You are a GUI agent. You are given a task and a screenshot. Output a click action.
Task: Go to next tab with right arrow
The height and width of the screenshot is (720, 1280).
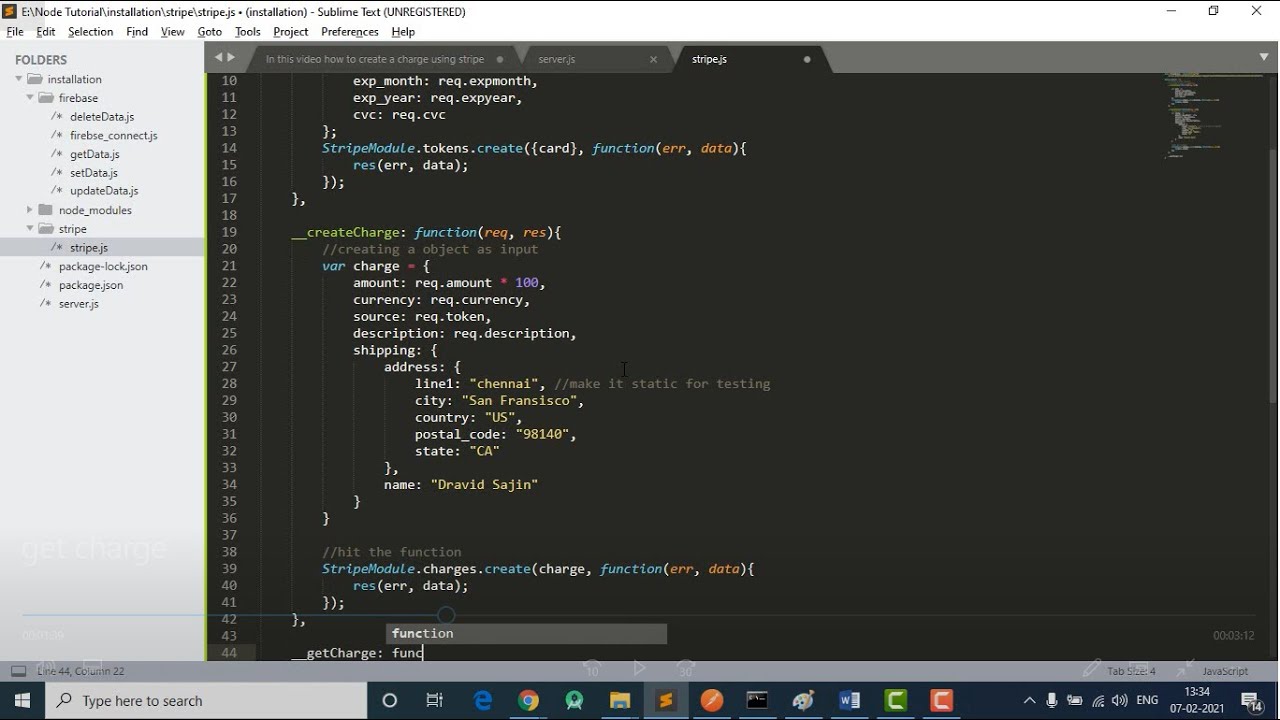(232, 58)
